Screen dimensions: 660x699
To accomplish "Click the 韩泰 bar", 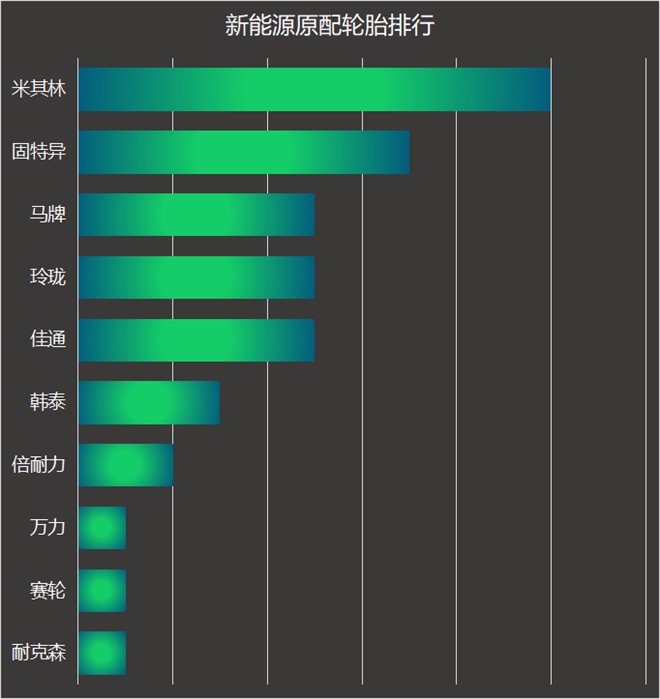I will pyautogui.click(x=148, y=403).
